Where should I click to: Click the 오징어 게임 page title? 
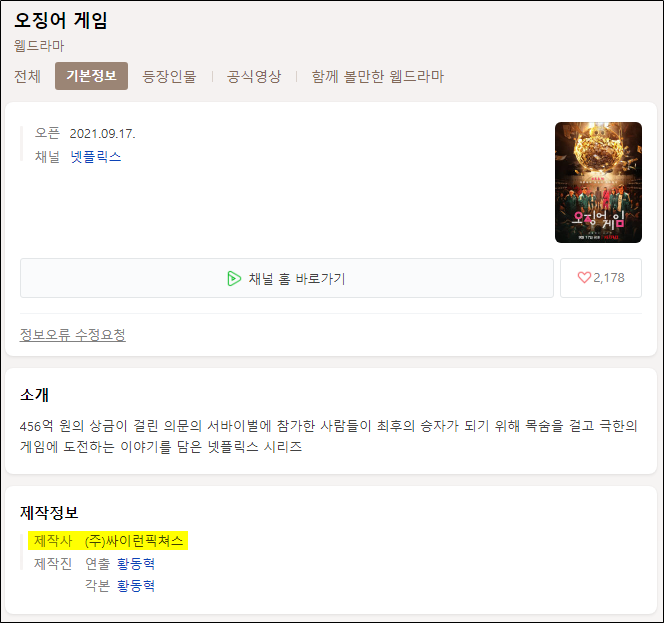61,20
